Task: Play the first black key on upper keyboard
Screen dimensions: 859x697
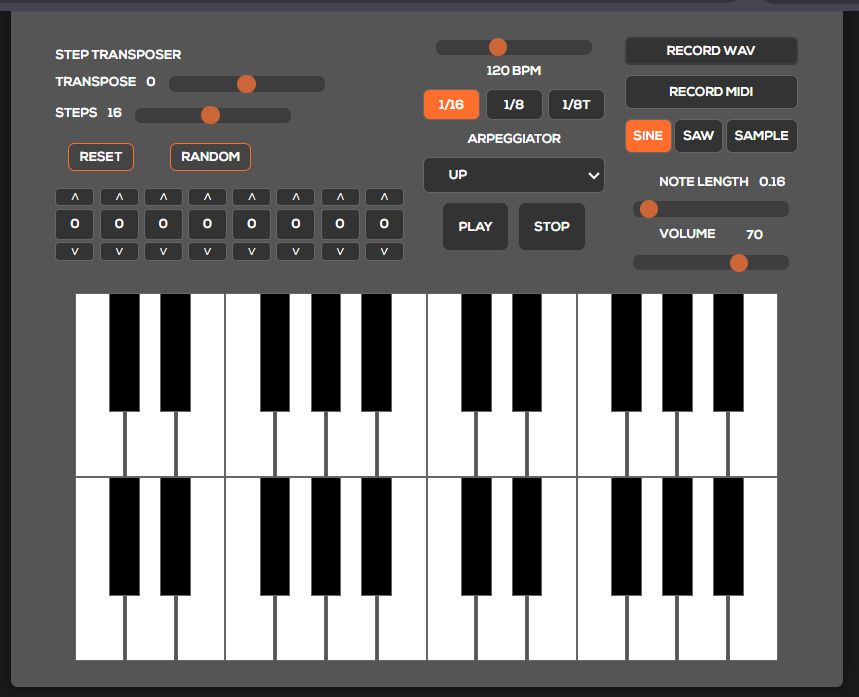Action: [124, 352]
